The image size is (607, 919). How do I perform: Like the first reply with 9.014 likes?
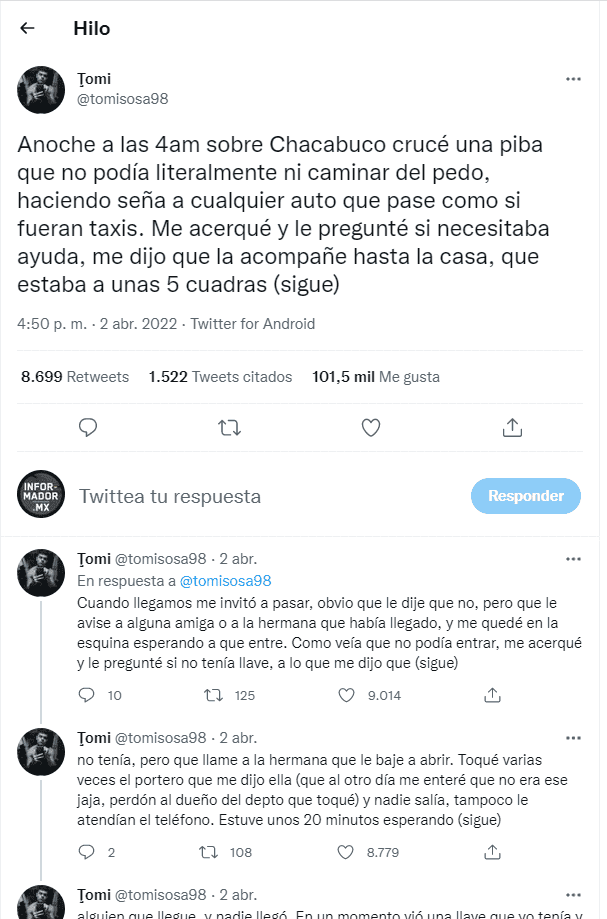pyautogui.click(x=347, y=695)
